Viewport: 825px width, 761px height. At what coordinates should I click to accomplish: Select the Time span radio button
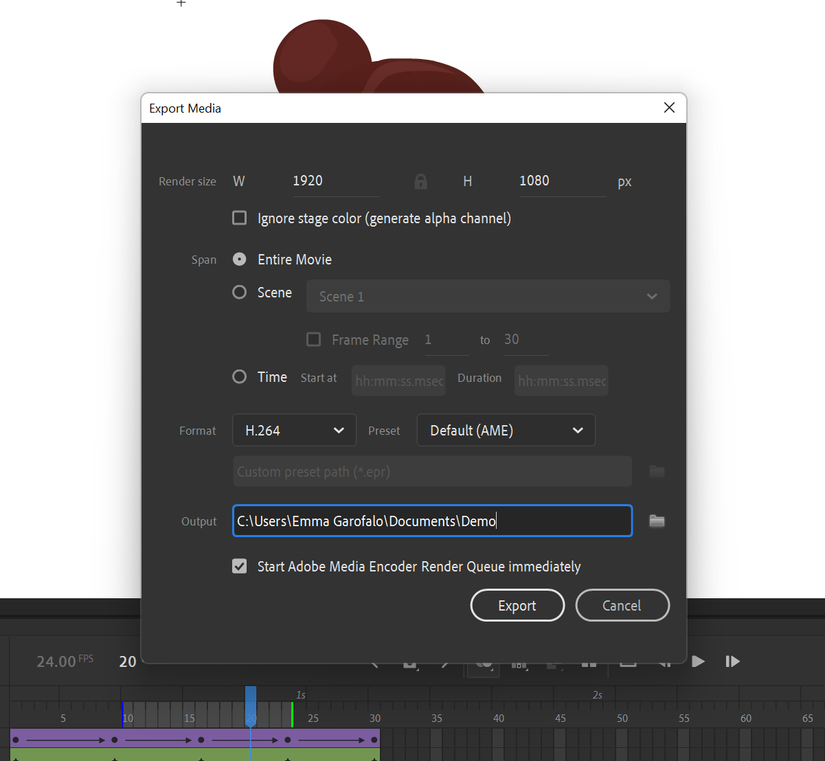point(237,377)
